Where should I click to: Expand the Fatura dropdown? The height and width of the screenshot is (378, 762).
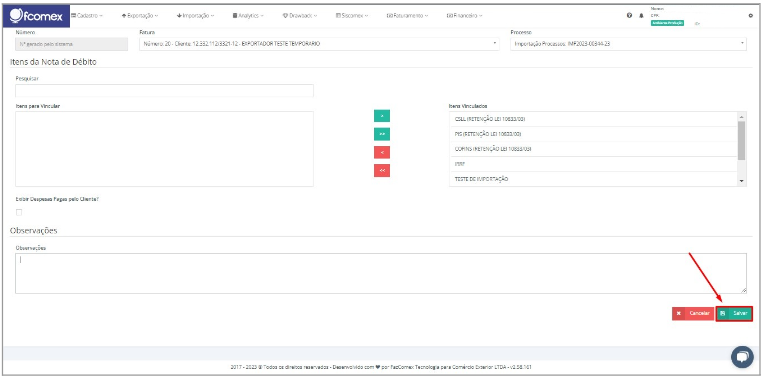pyautogui.click(x=319, y=44)
